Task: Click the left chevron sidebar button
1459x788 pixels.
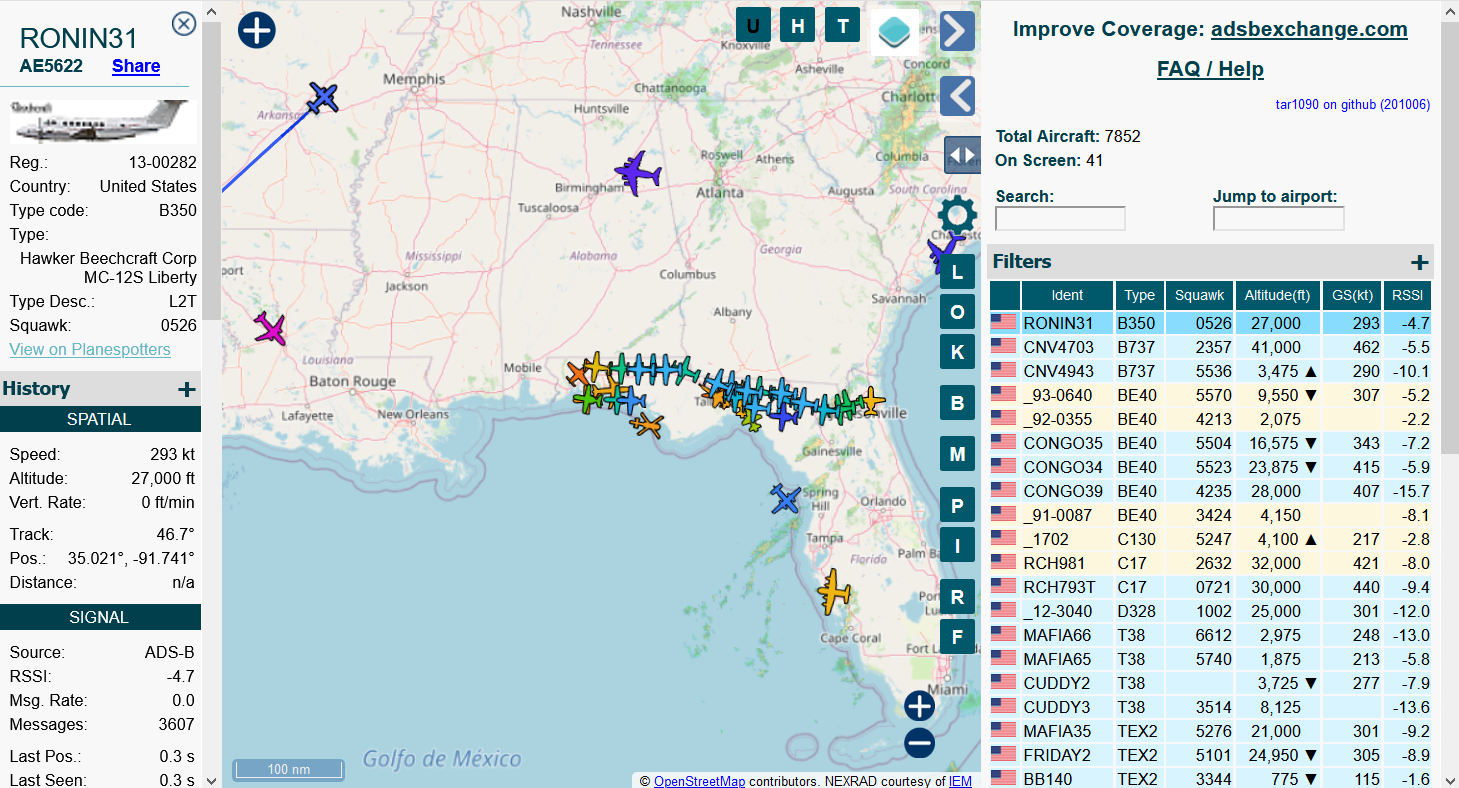Action: [x=958, y=96]
